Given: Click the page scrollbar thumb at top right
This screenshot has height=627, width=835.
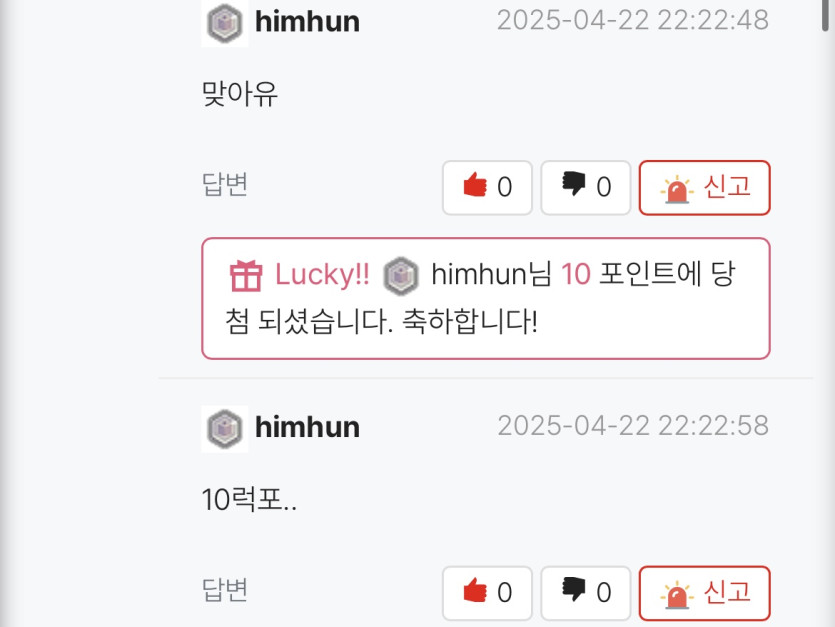Looking at the screenshot, I should (828, 15).
